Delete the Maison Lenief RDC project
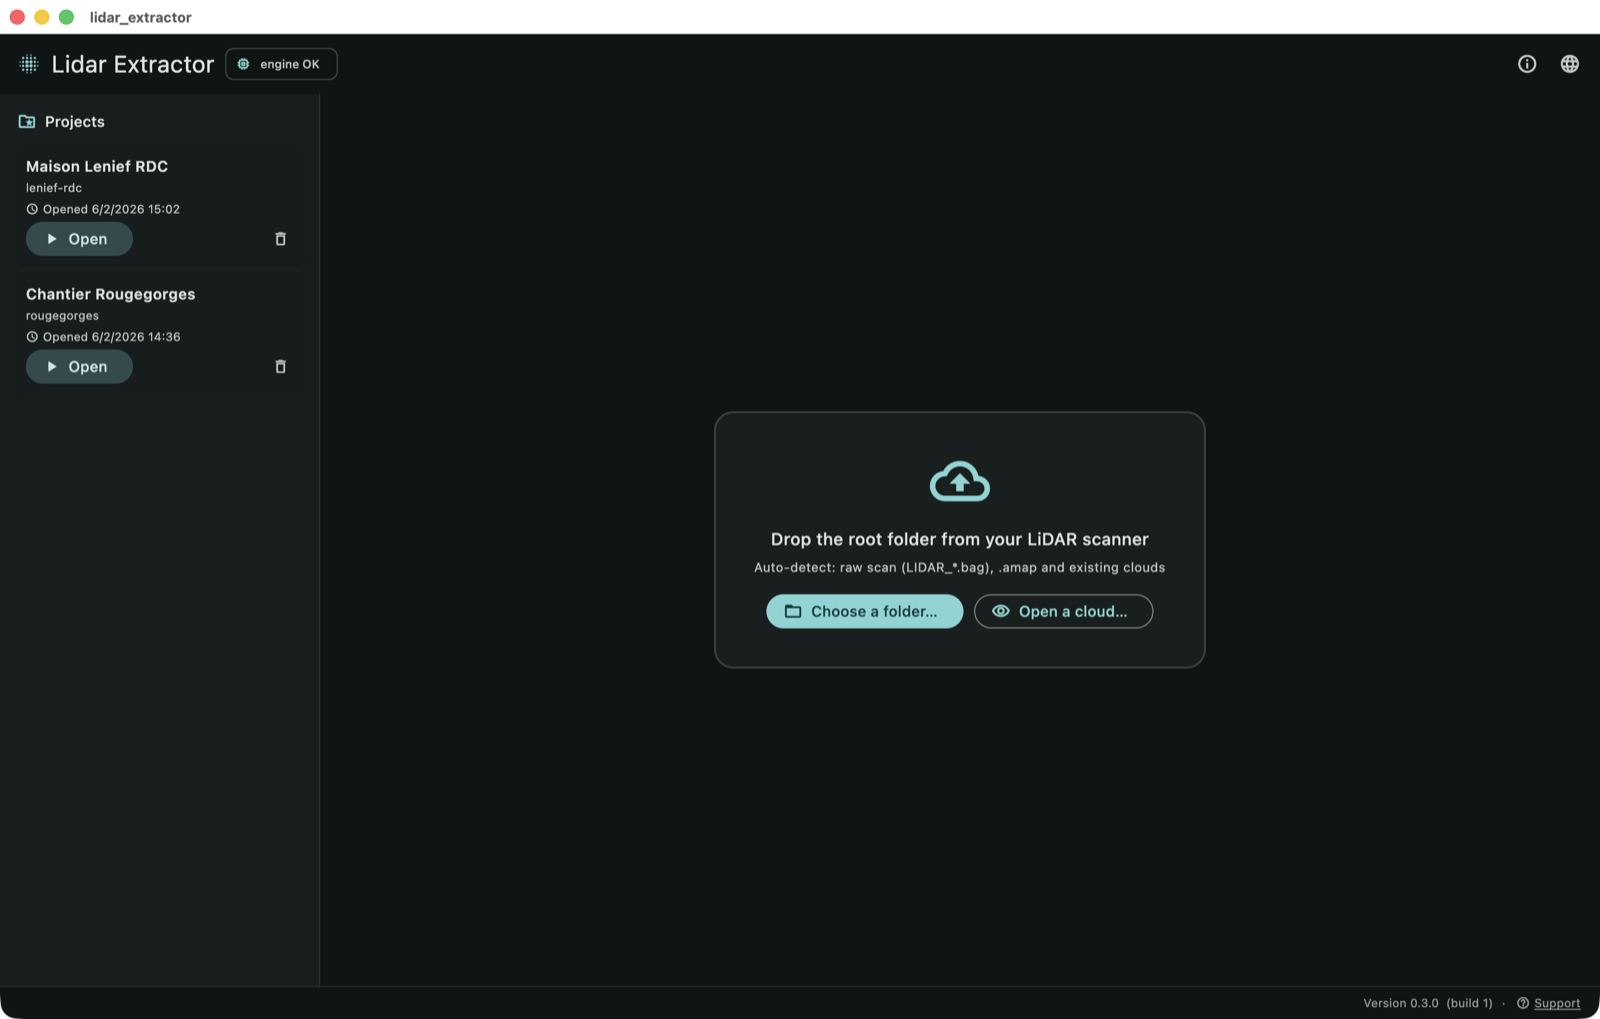The height and width of the screenshot is (1019, 1600). pyautogui.click(x=281, y=239)
